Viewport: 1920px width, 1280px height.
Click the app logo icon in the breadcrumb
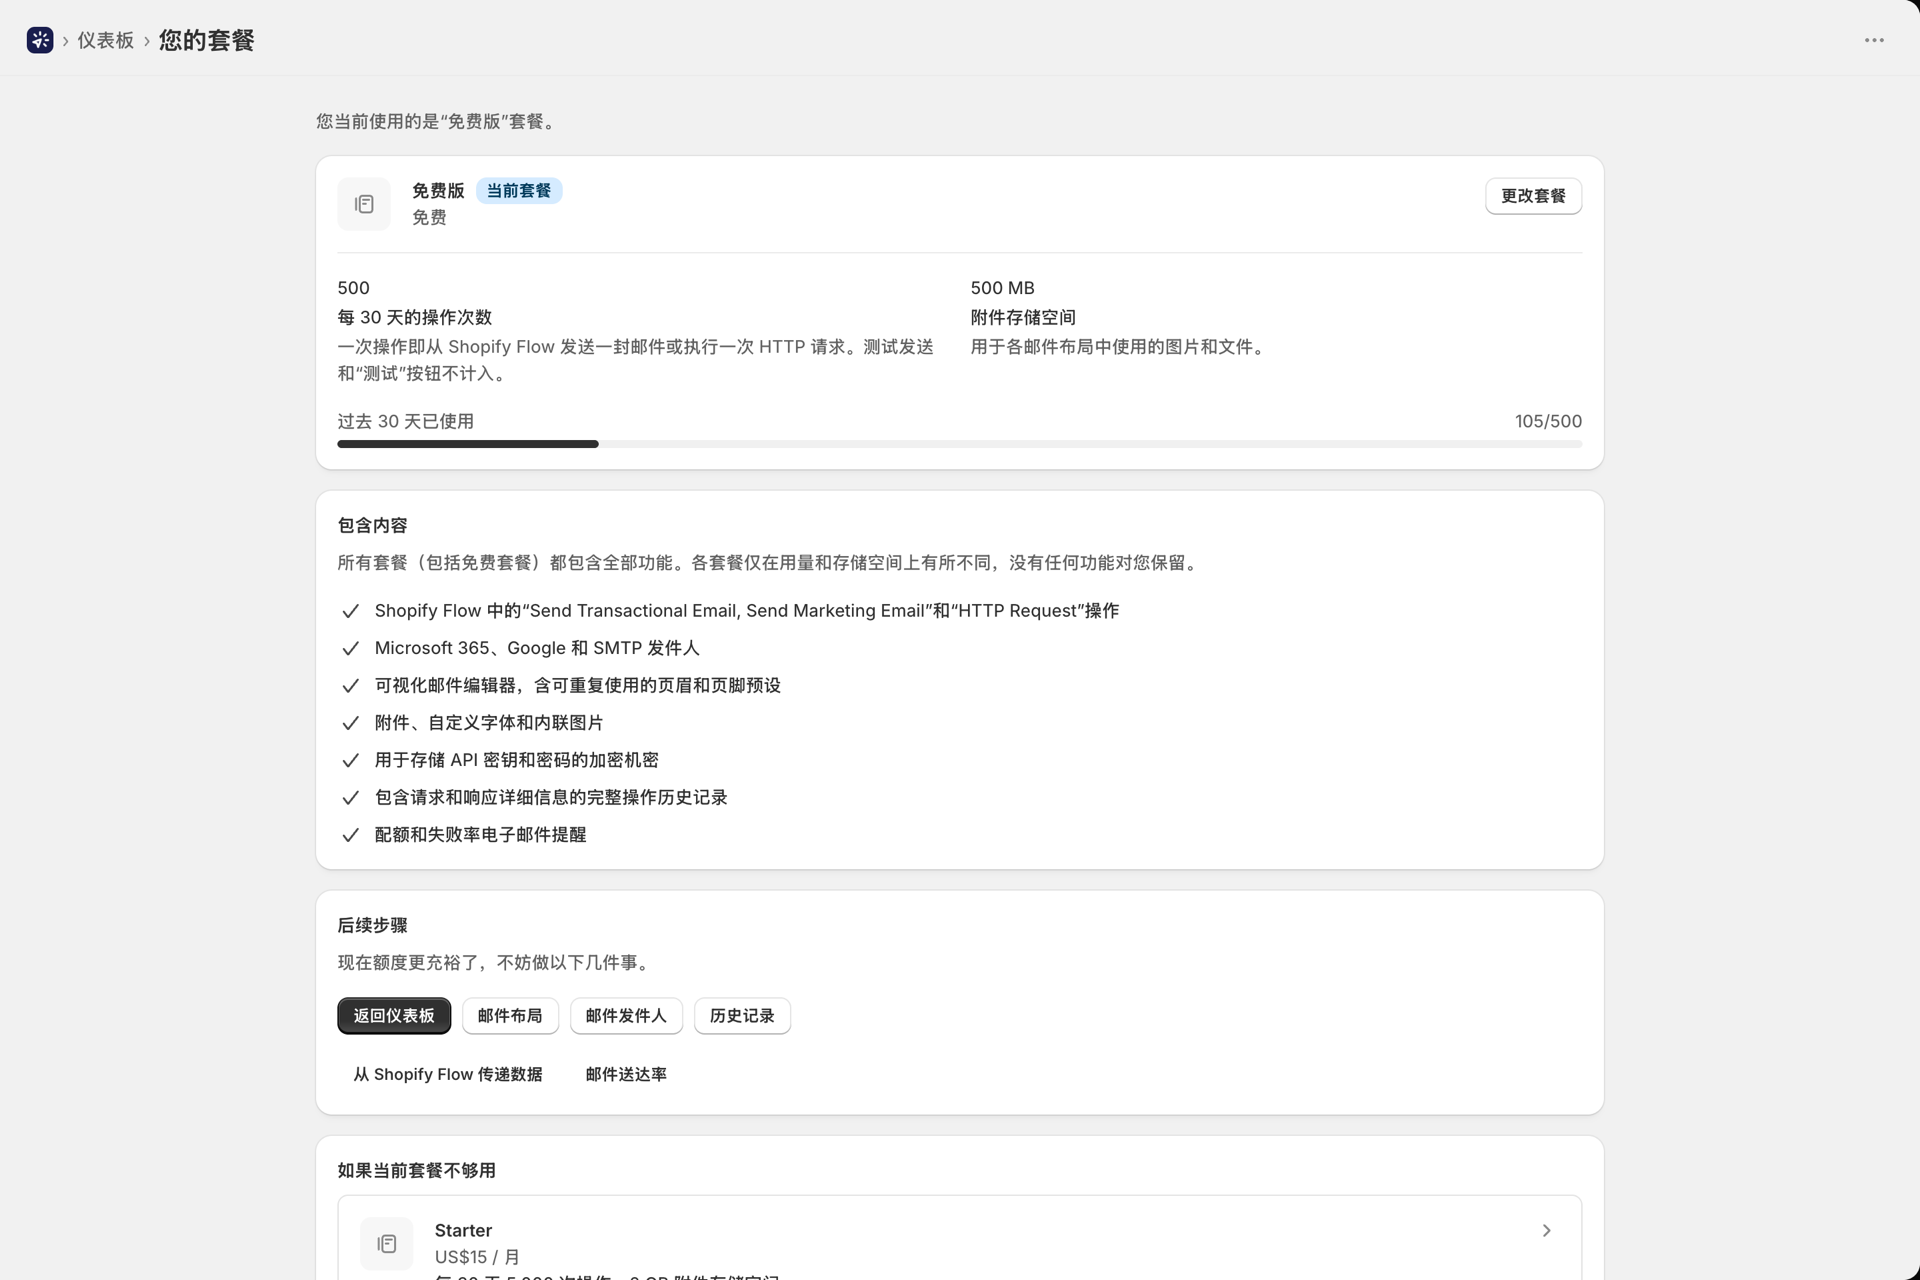click(x=40, y=40)
